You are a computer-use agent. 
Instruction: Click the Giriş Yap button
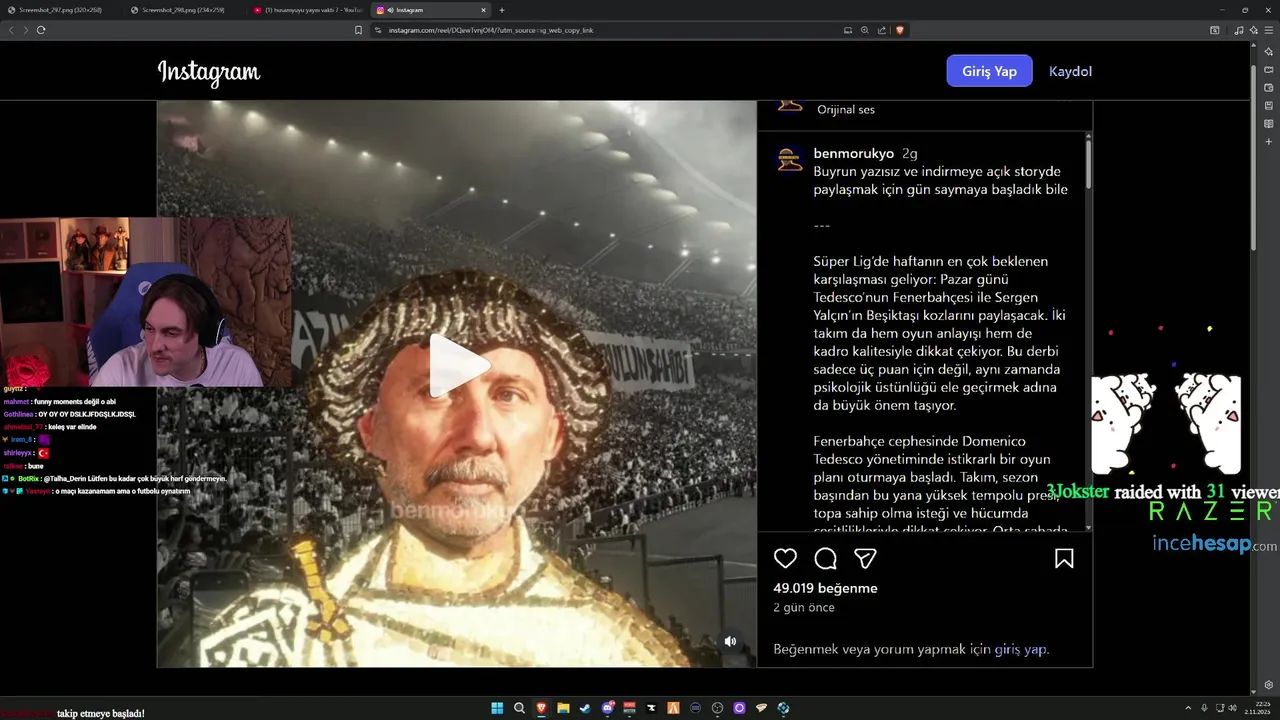tap(989, 71)
